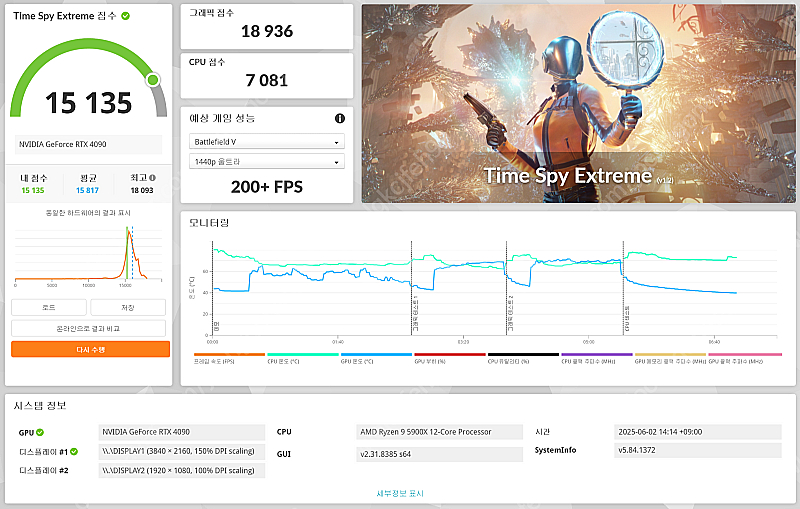Click the 200+ FPS estimate text
Screen dimensions: 800x509
point(266,187)
